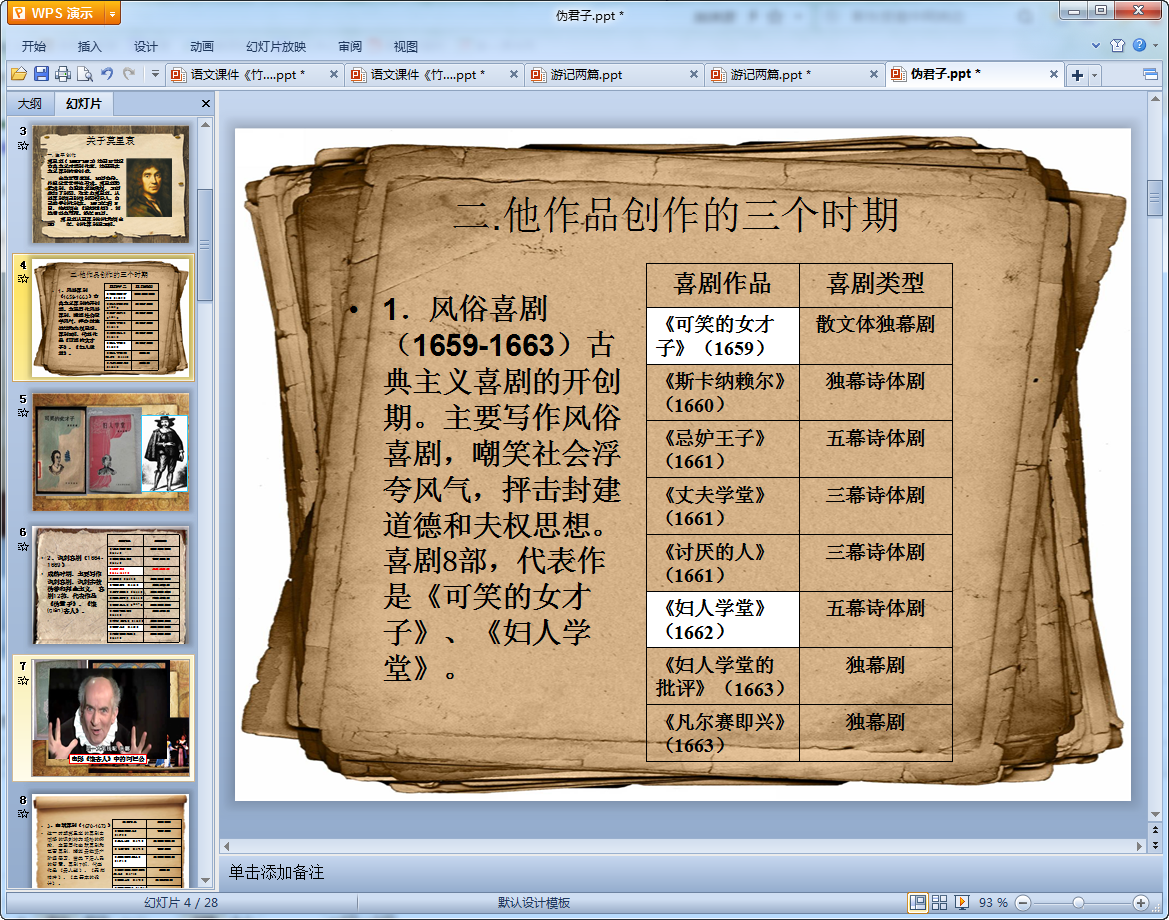Expand the quick access toolbar customize arrow

[x=155, y=74]
